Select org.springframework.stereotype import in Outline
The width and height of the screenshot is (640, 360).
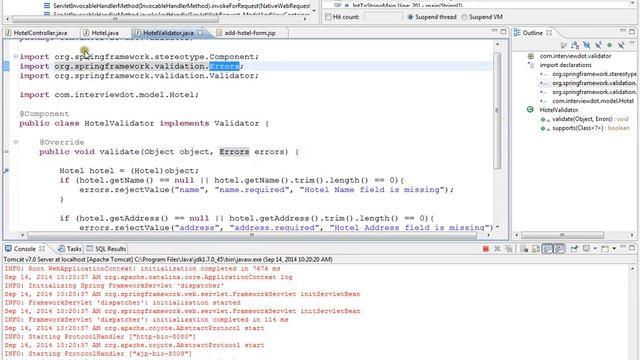pos(594,74)
